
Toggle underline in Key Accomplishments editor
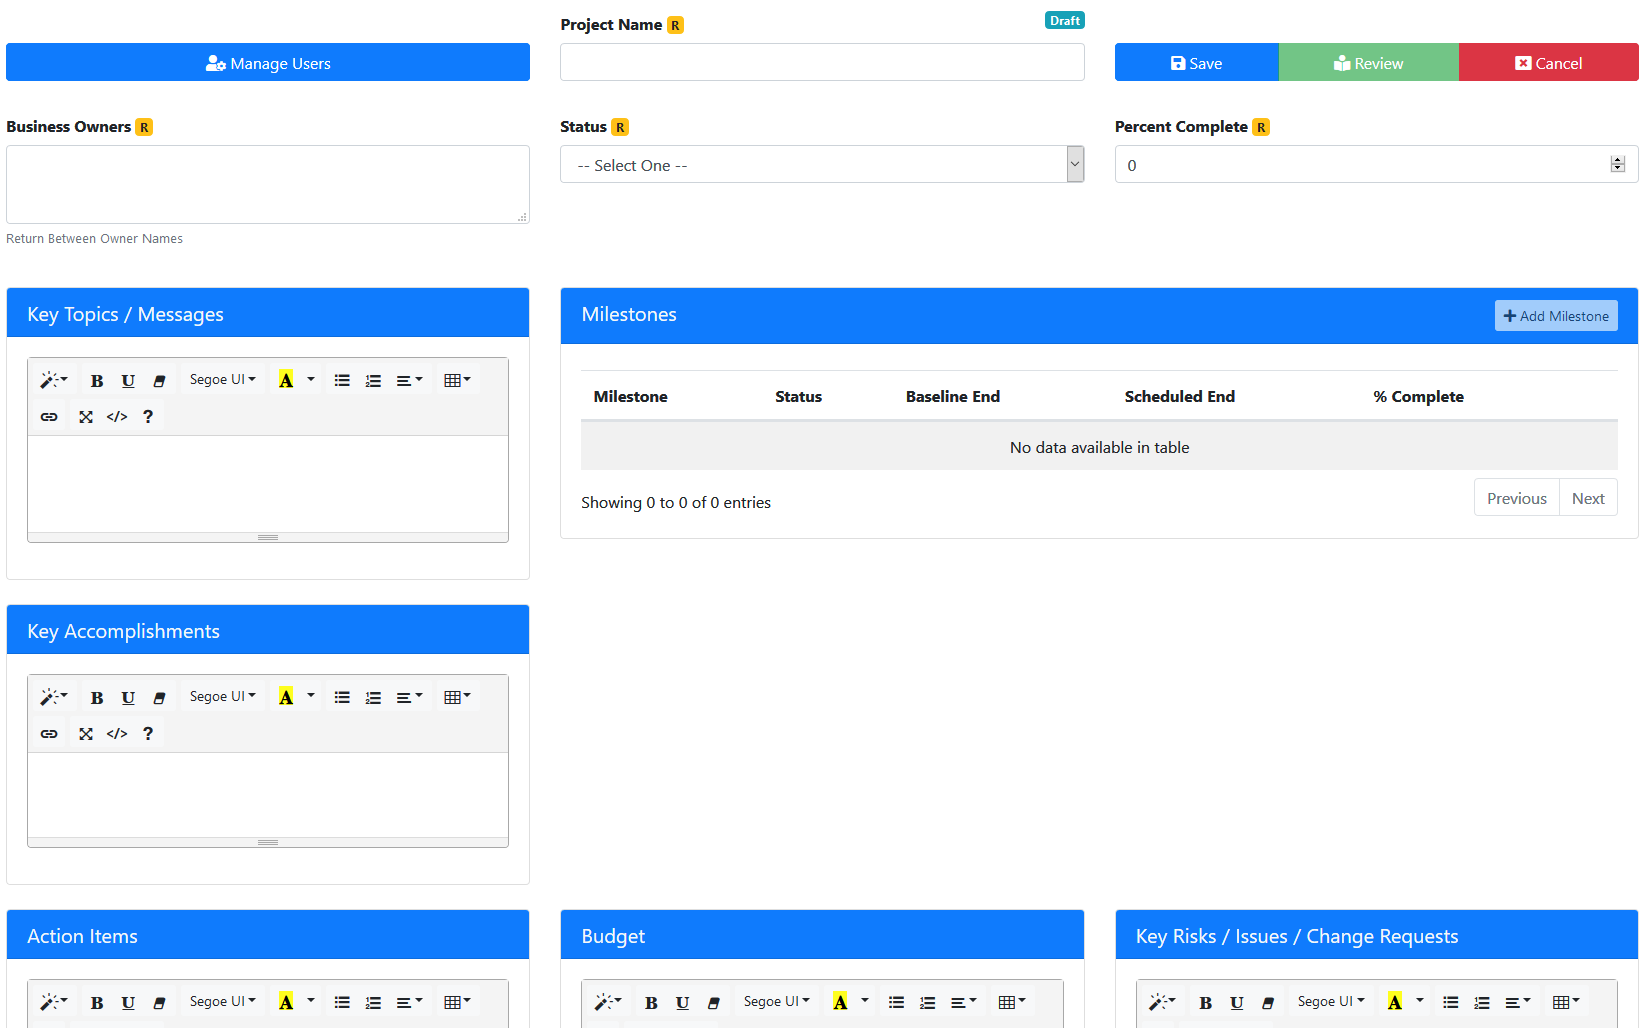pyautogui.click(x=128, y=697)
